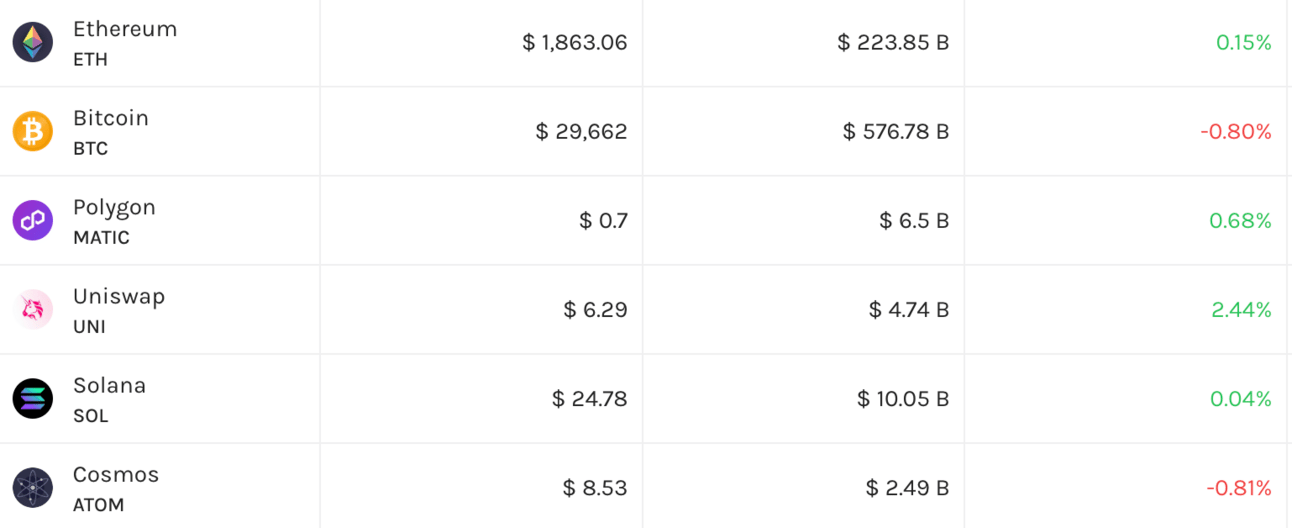Click the purple Polygon logo icon
Viewport: 1292px width, 528px height.
click(33, 220)
